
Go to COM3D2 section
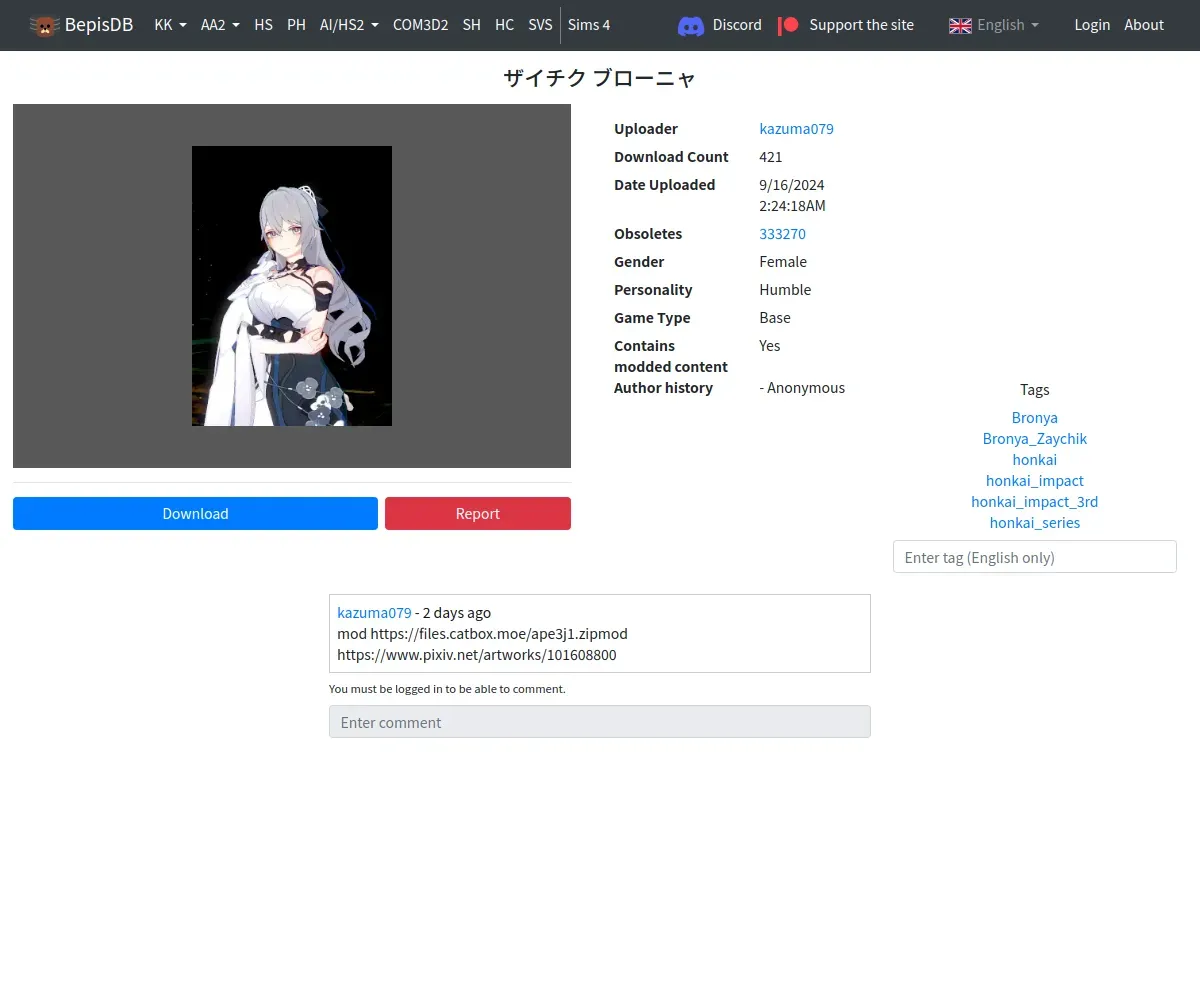[x=420, y=25]
